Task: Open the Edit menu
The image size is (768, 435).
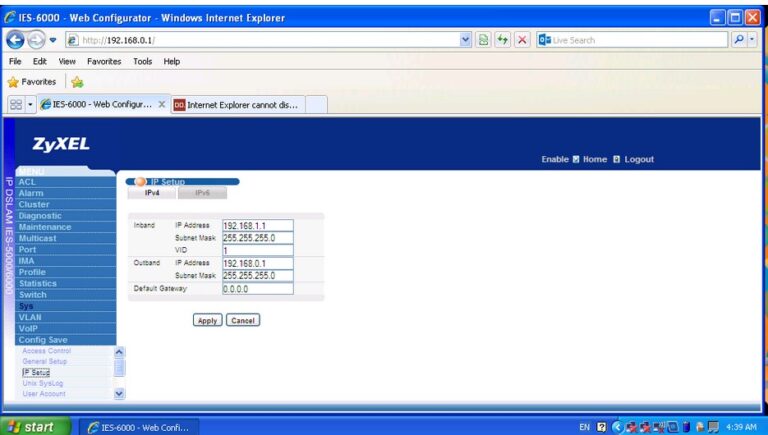Action: tap(40, 61)
